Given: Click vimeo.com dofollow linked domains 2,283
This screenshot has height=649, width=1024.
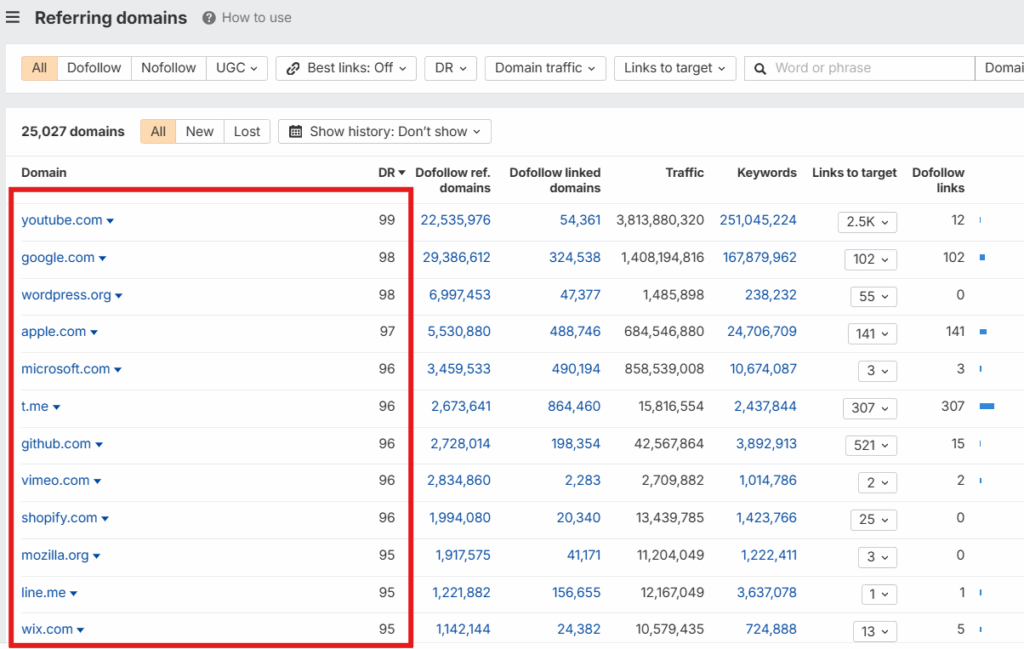Looking at the screenshot, I should coord(583,480).
